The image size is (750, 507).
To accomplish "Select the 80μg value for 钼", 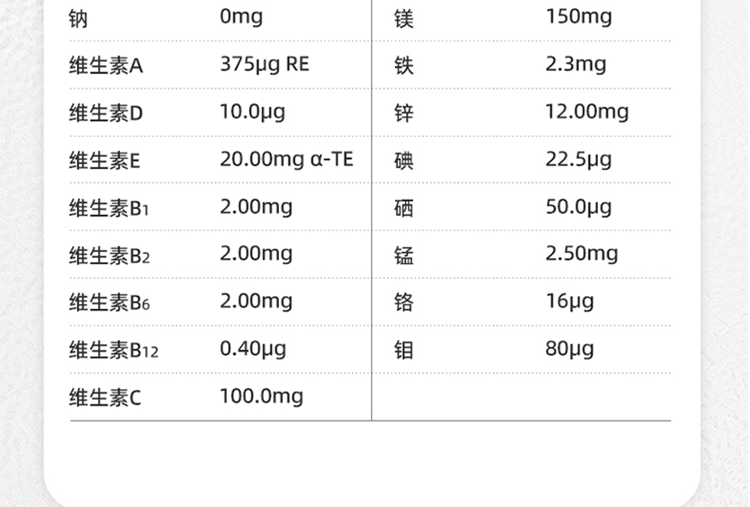I will pos(569,348).
